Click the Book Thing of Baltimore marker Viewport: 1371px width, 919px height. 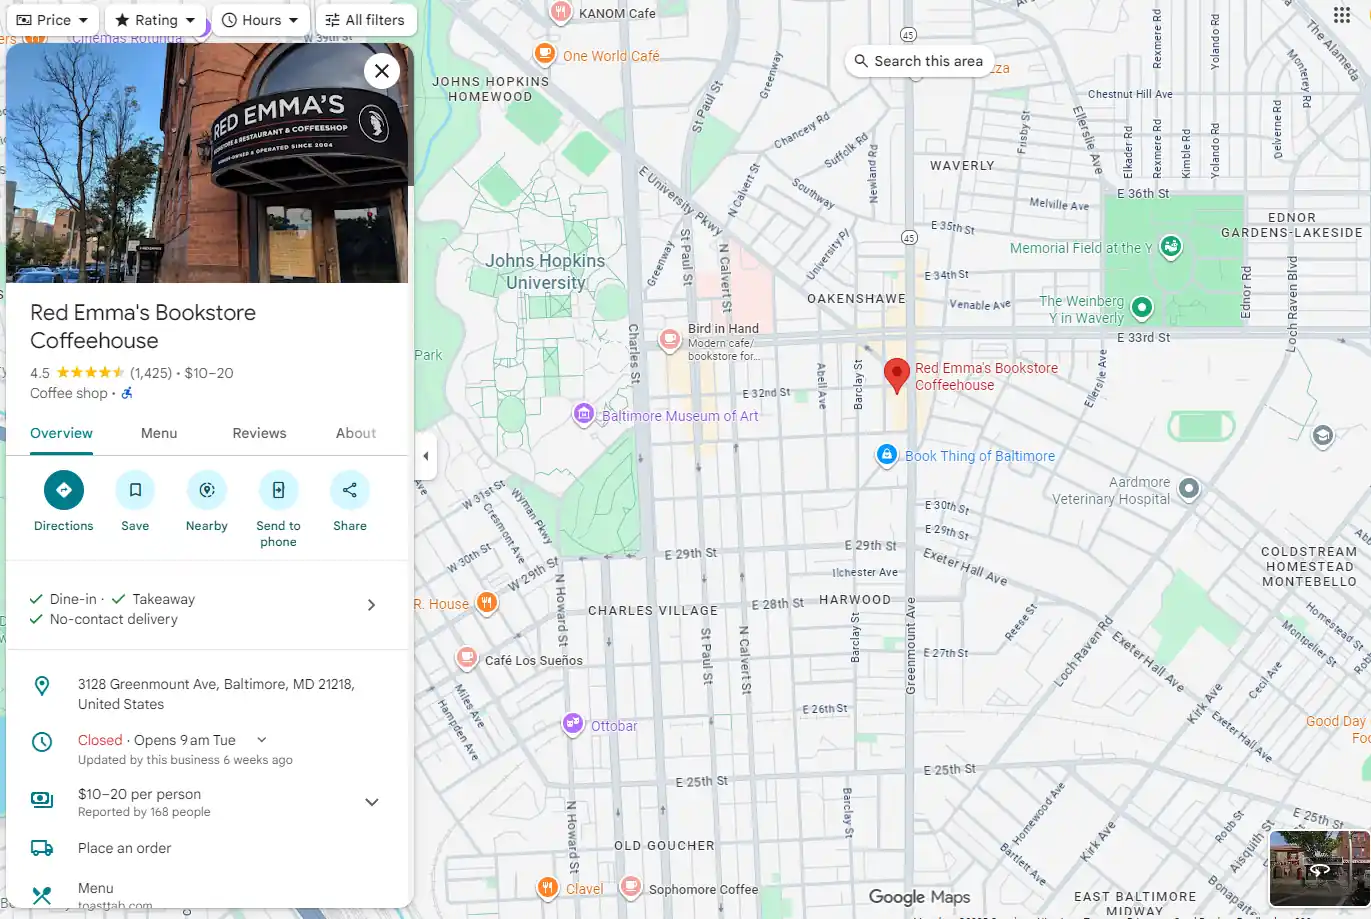(887, 455)
